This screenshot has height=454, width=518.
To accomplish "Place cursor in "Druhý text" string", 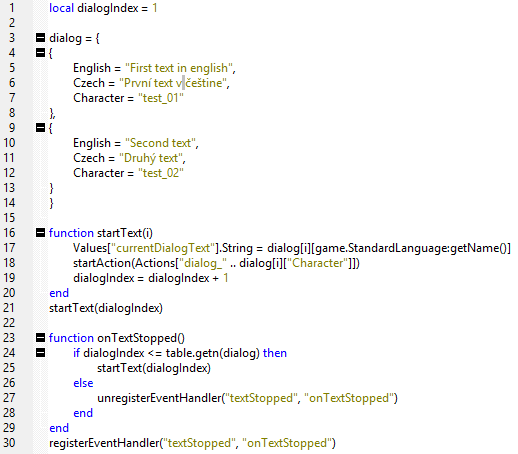I will pos(151,158).
